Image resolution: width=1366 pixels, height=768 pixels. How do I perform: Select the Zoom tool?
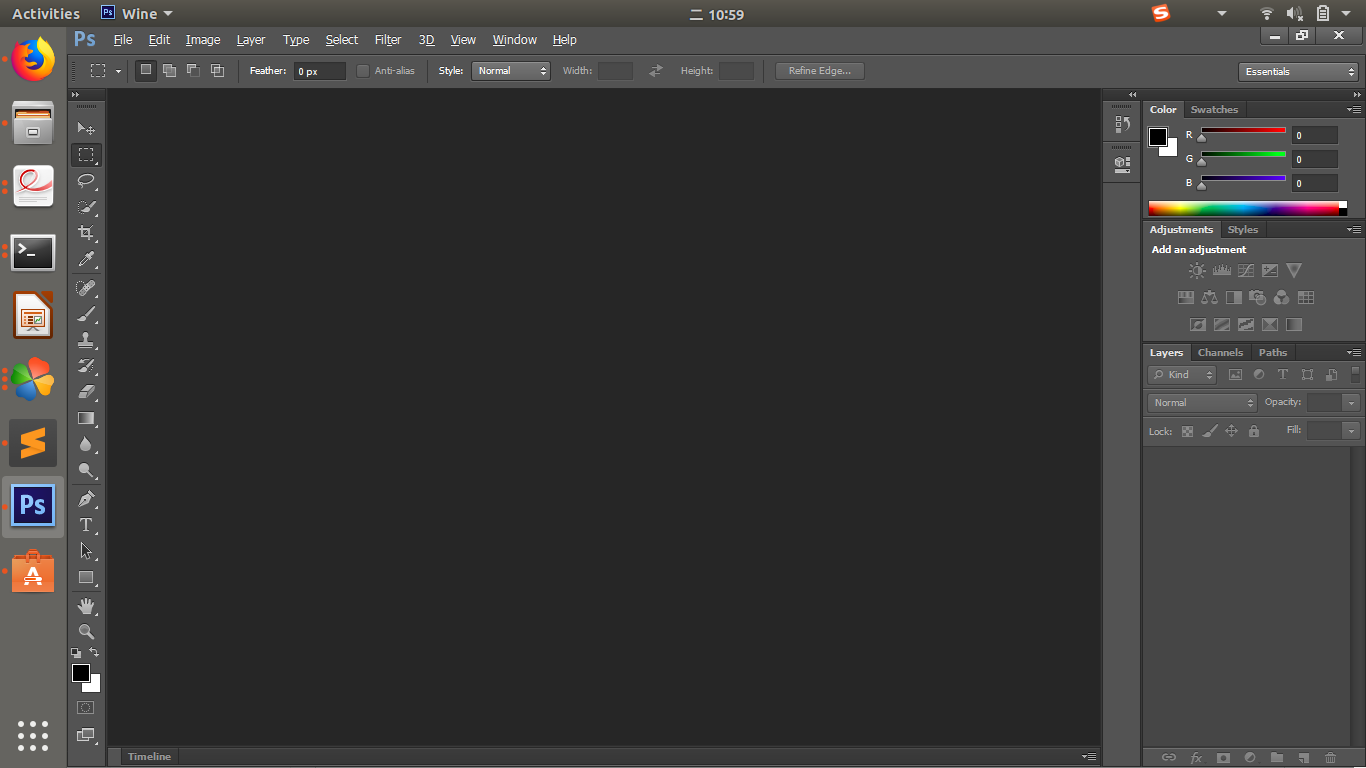[x=86, y=631]
